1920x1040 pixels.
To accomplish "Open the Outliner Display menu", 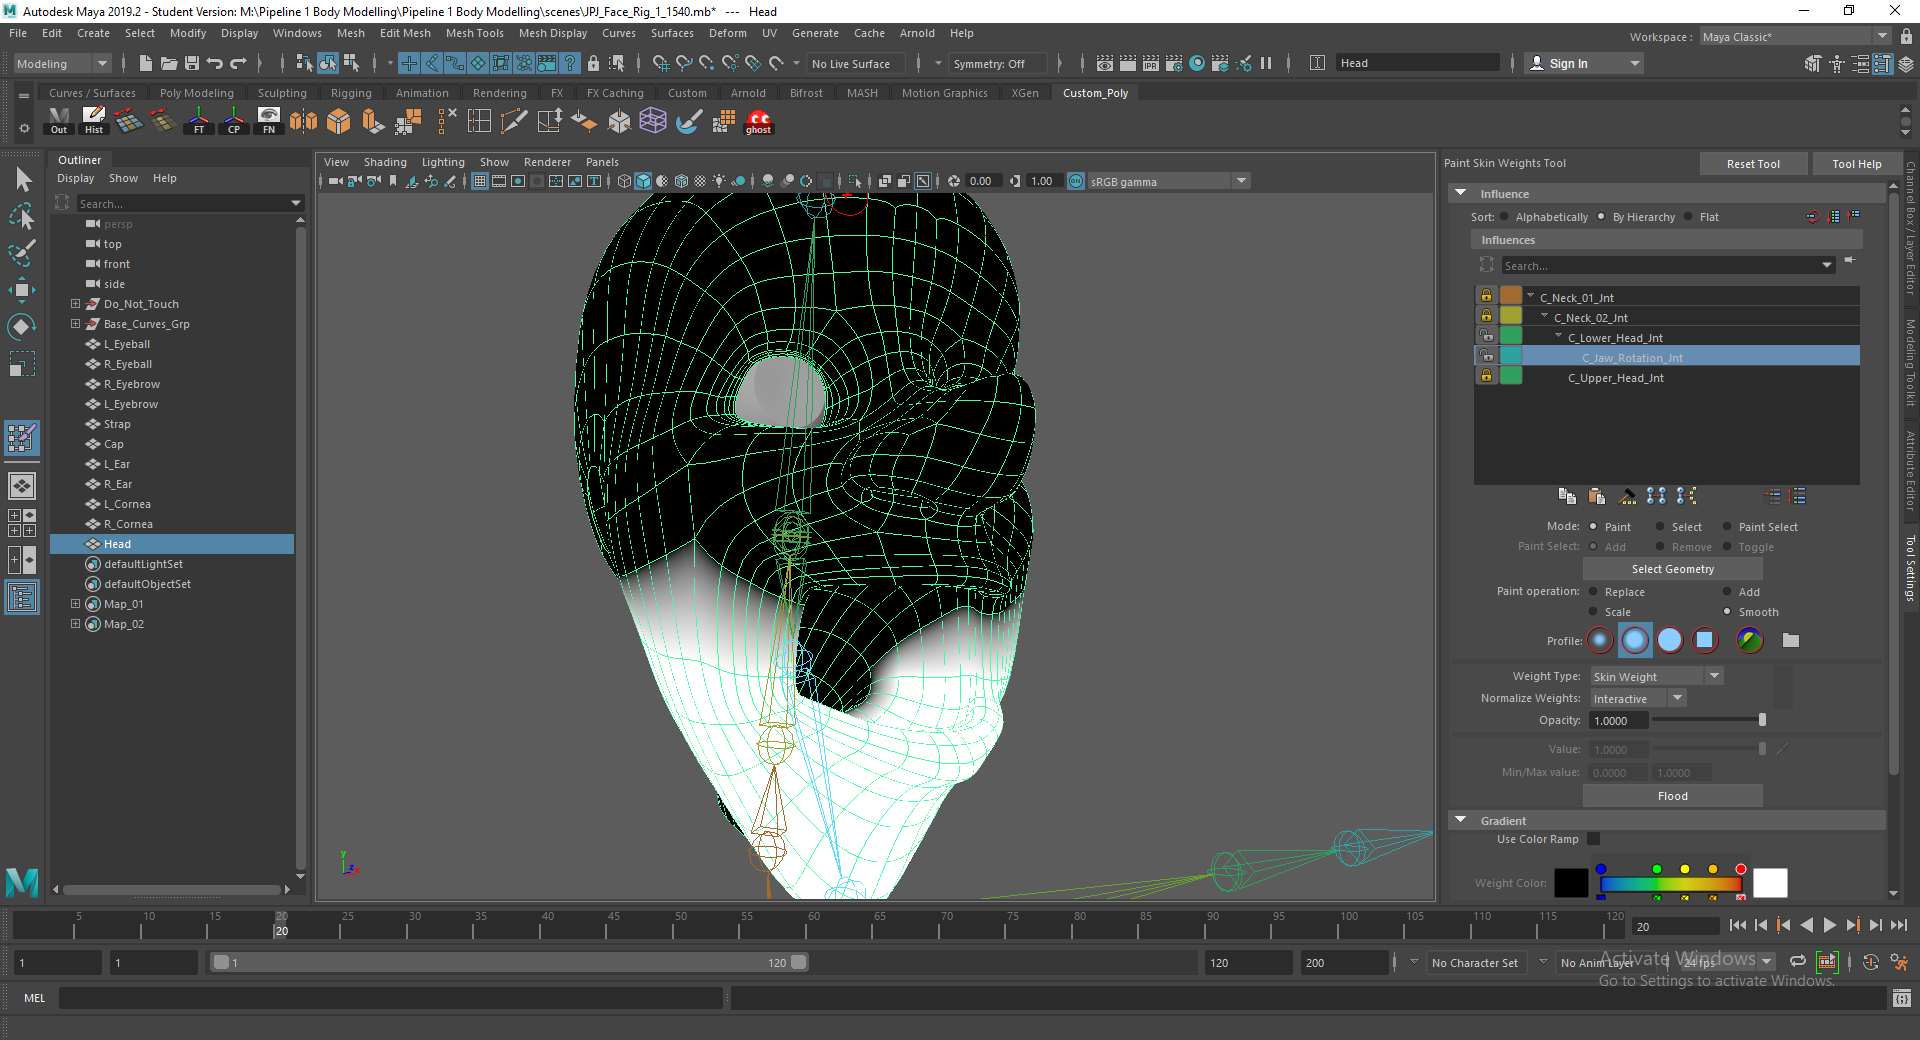I will click(x=75, y=178).
